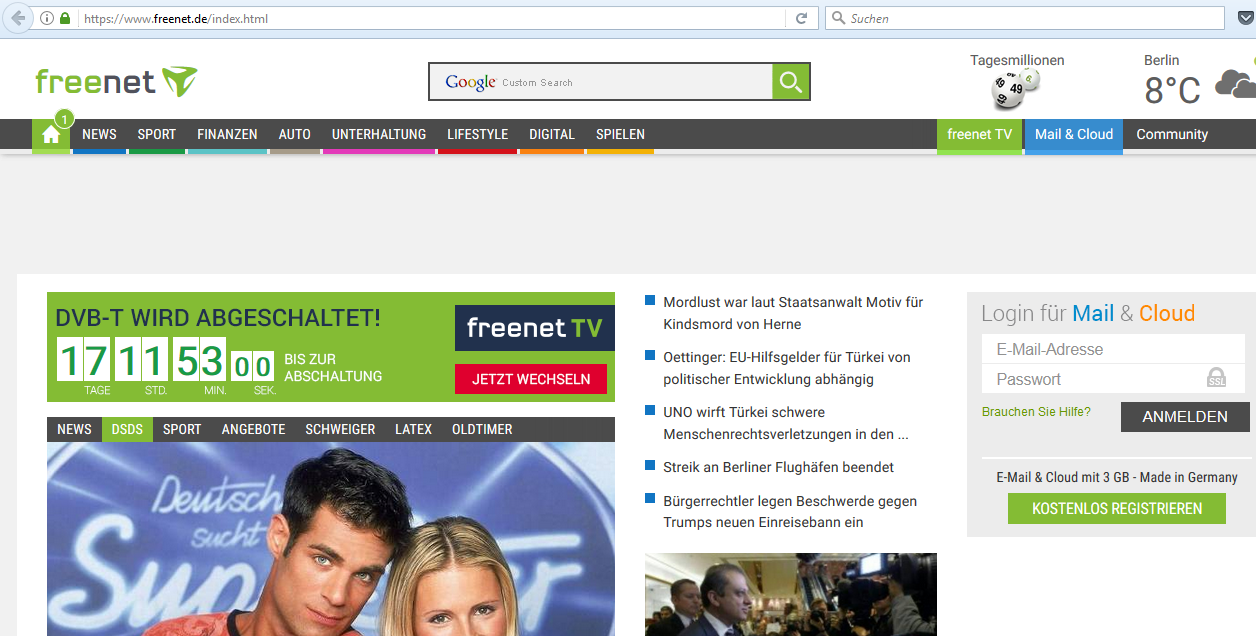Click the ANMELDEN login button

pos(1185,417)
